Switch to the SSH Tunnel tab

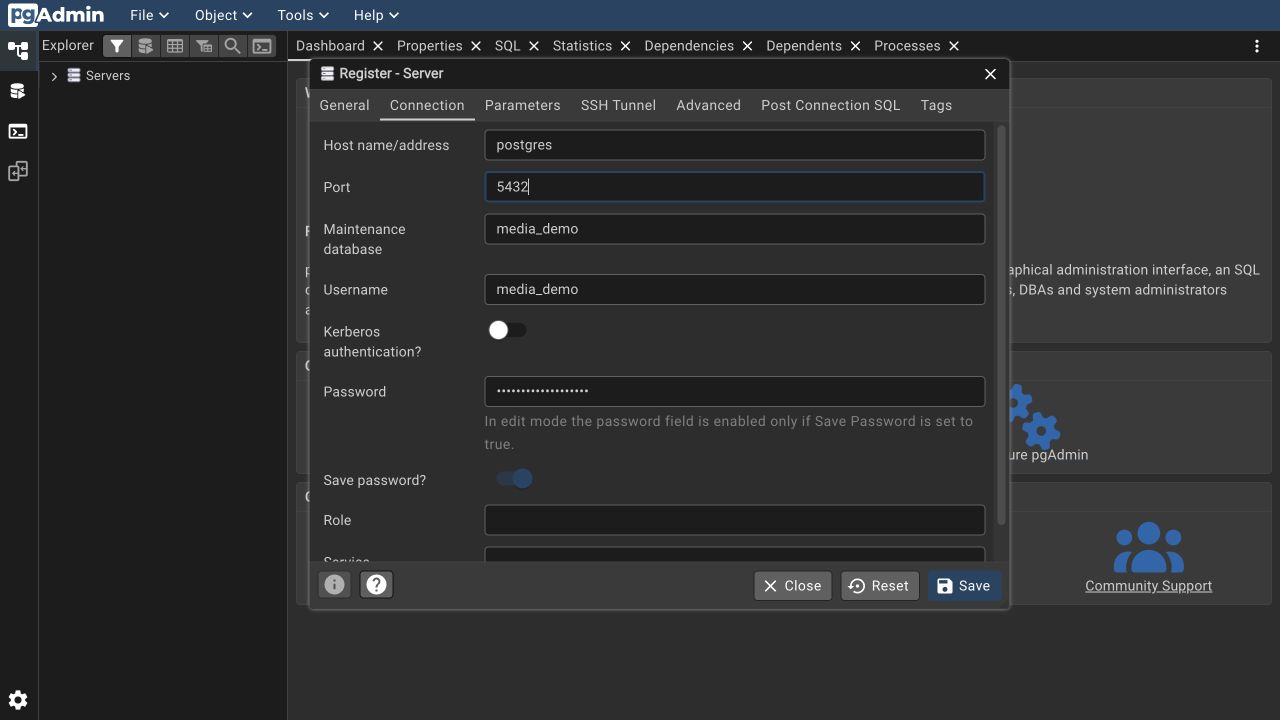pyautogui.click(x=618, y=105)
